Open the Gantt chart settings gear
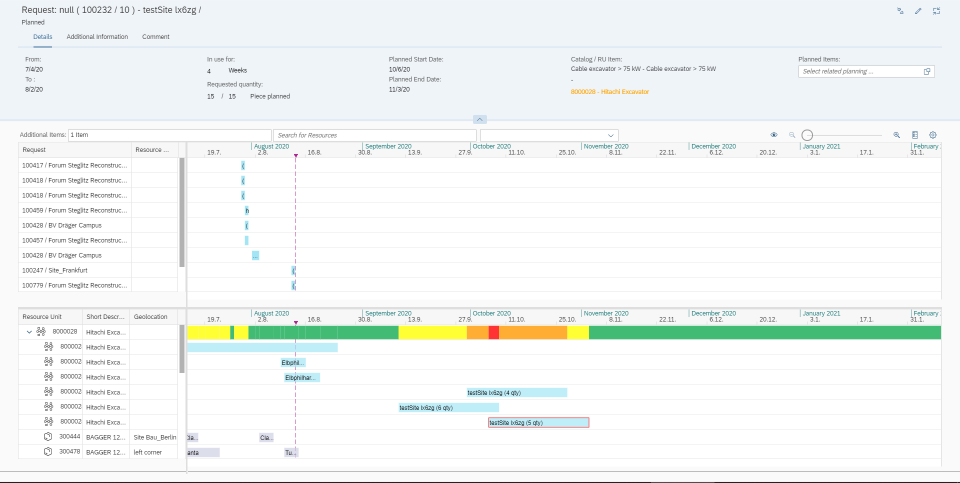This screenshot has height=483, width=960. 933,134
